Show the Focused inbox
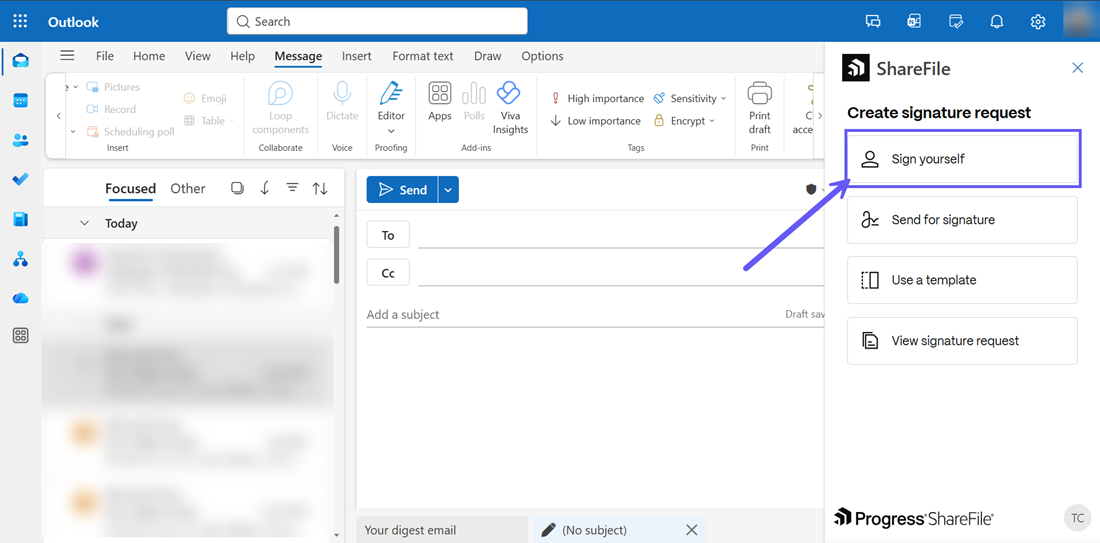1100x543 pixels. [130, 188]
